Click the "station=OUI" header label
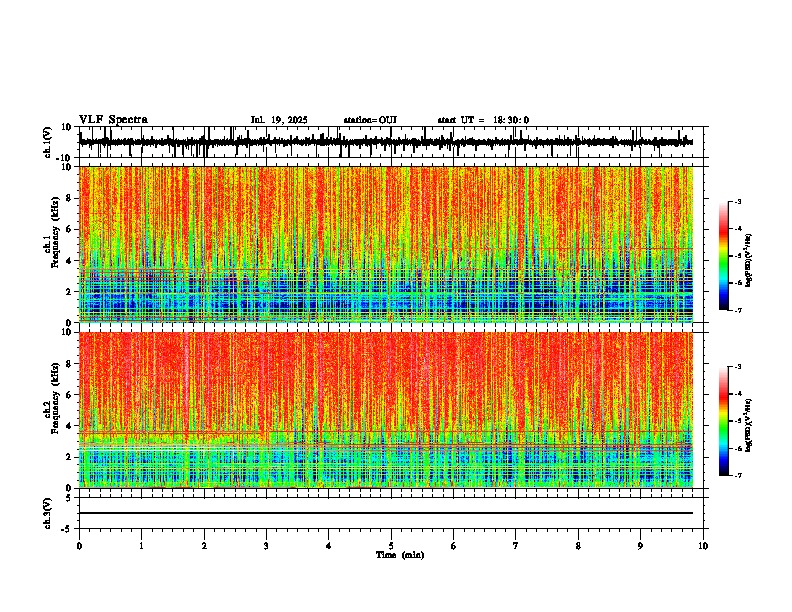The width and height of the screenshot is (792, 612). pos(370,120)
